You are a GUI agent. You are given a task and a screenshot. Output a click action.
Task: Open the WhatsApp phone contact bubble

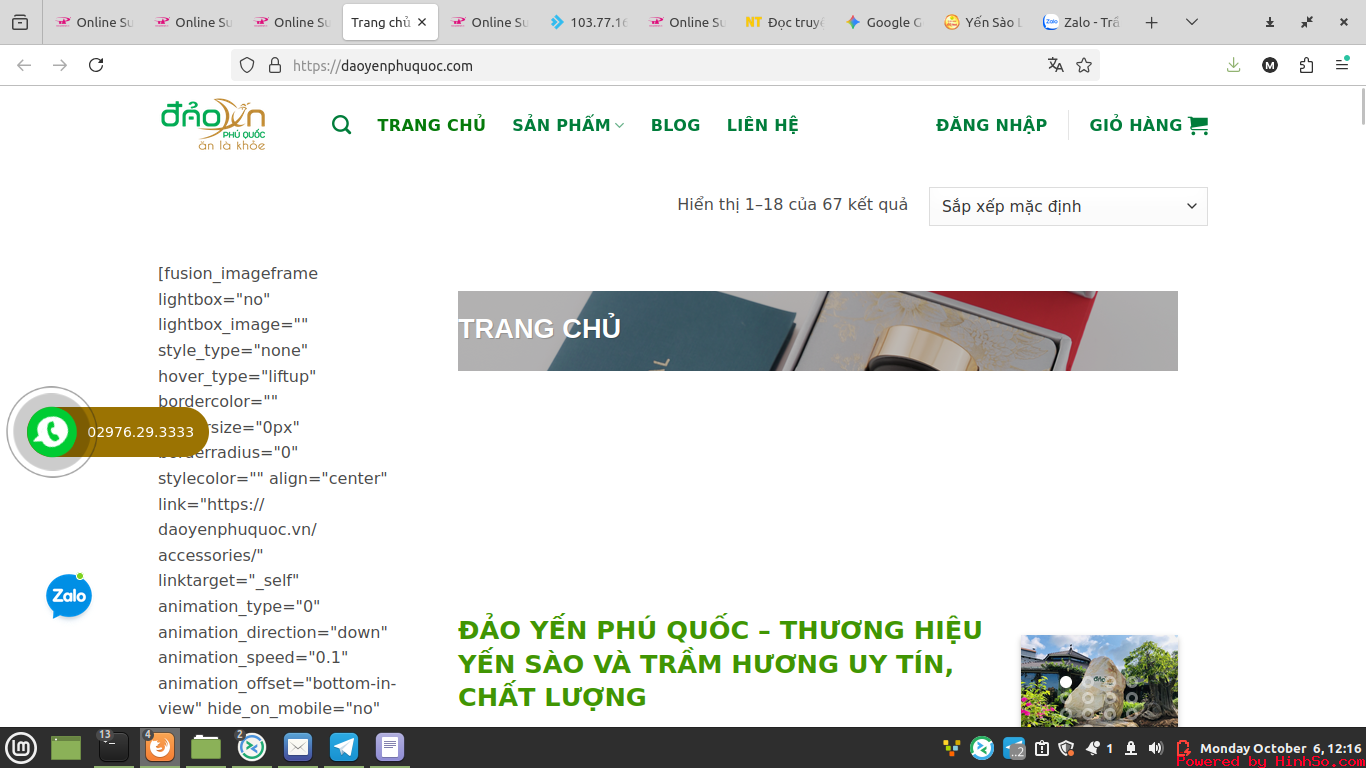[52, 432]
